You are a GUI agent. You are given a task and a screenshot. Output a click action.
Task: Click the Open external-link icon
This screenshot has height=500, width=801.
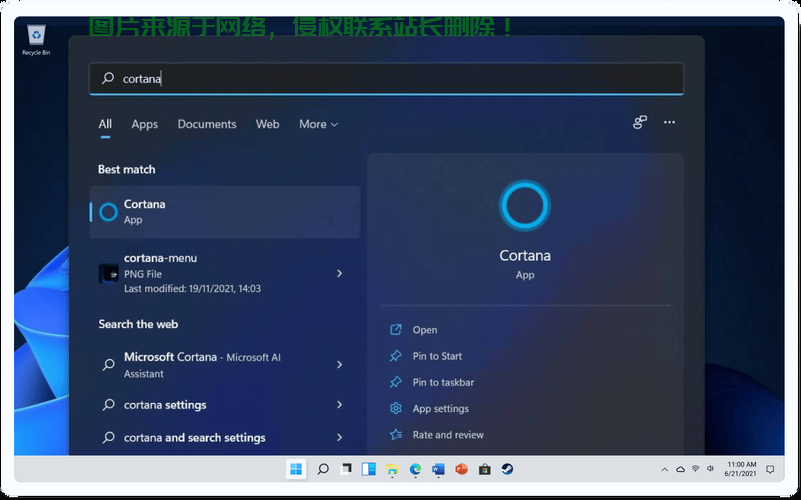[x=396, y=329]
